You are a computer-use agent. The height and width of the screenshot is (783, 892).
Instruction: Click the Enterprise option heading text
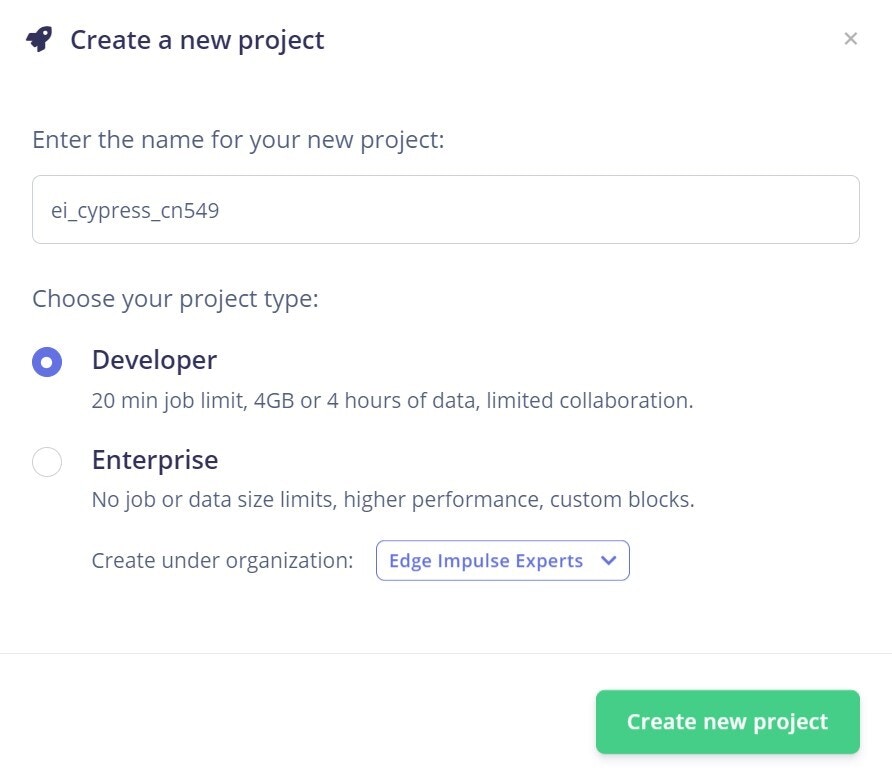[x=155, y=460]
